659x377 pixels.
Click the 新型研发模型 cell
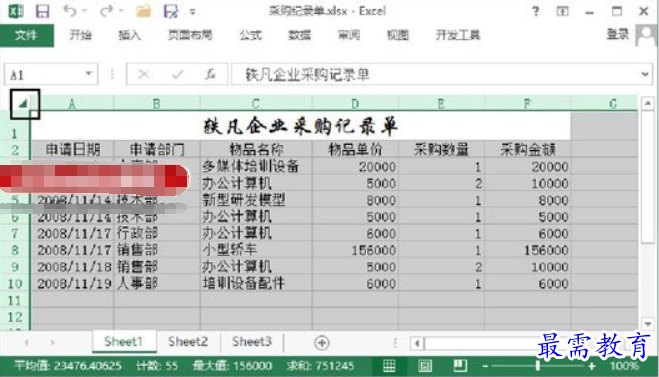[256, 200]
